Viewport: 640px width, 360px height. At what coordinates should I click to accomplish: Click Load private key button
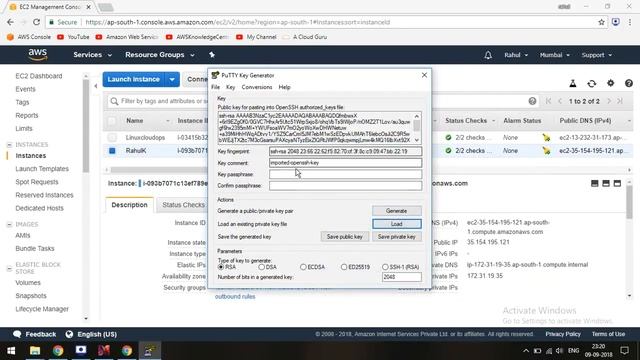pos(396,224)
